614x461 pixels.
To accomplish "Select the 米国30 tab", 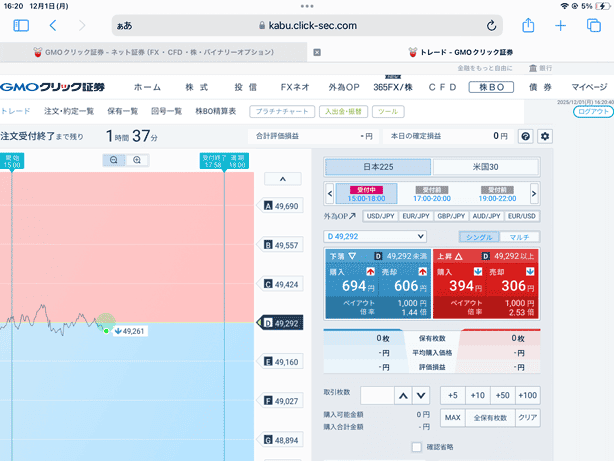I will pyautogui.click(x=486, y=167).
